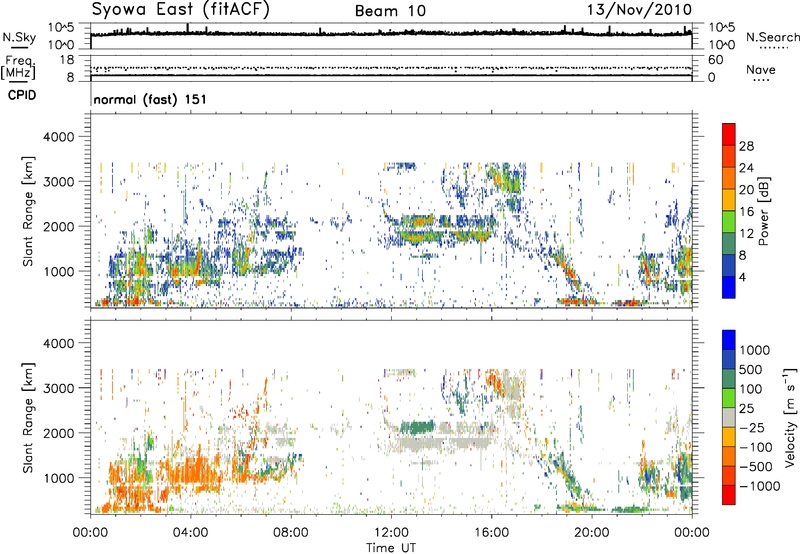Image resolution: width=800 pixels, height=554 pixels.
Task: Click the 'Freq. [MHz]' axis label
Action: [19, 68]
